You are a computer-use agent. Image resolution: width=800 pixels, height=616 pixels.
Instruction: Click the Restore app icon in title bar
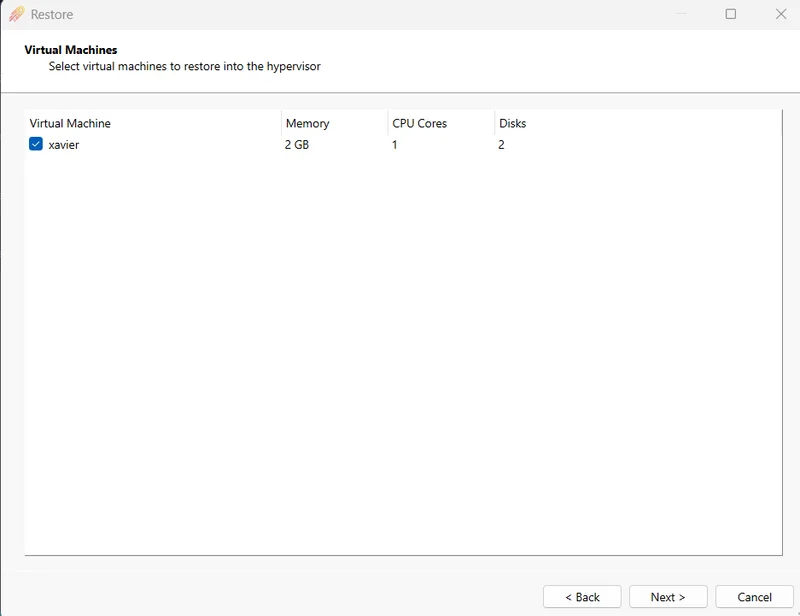pyautogui.click(x=16, y=14)
